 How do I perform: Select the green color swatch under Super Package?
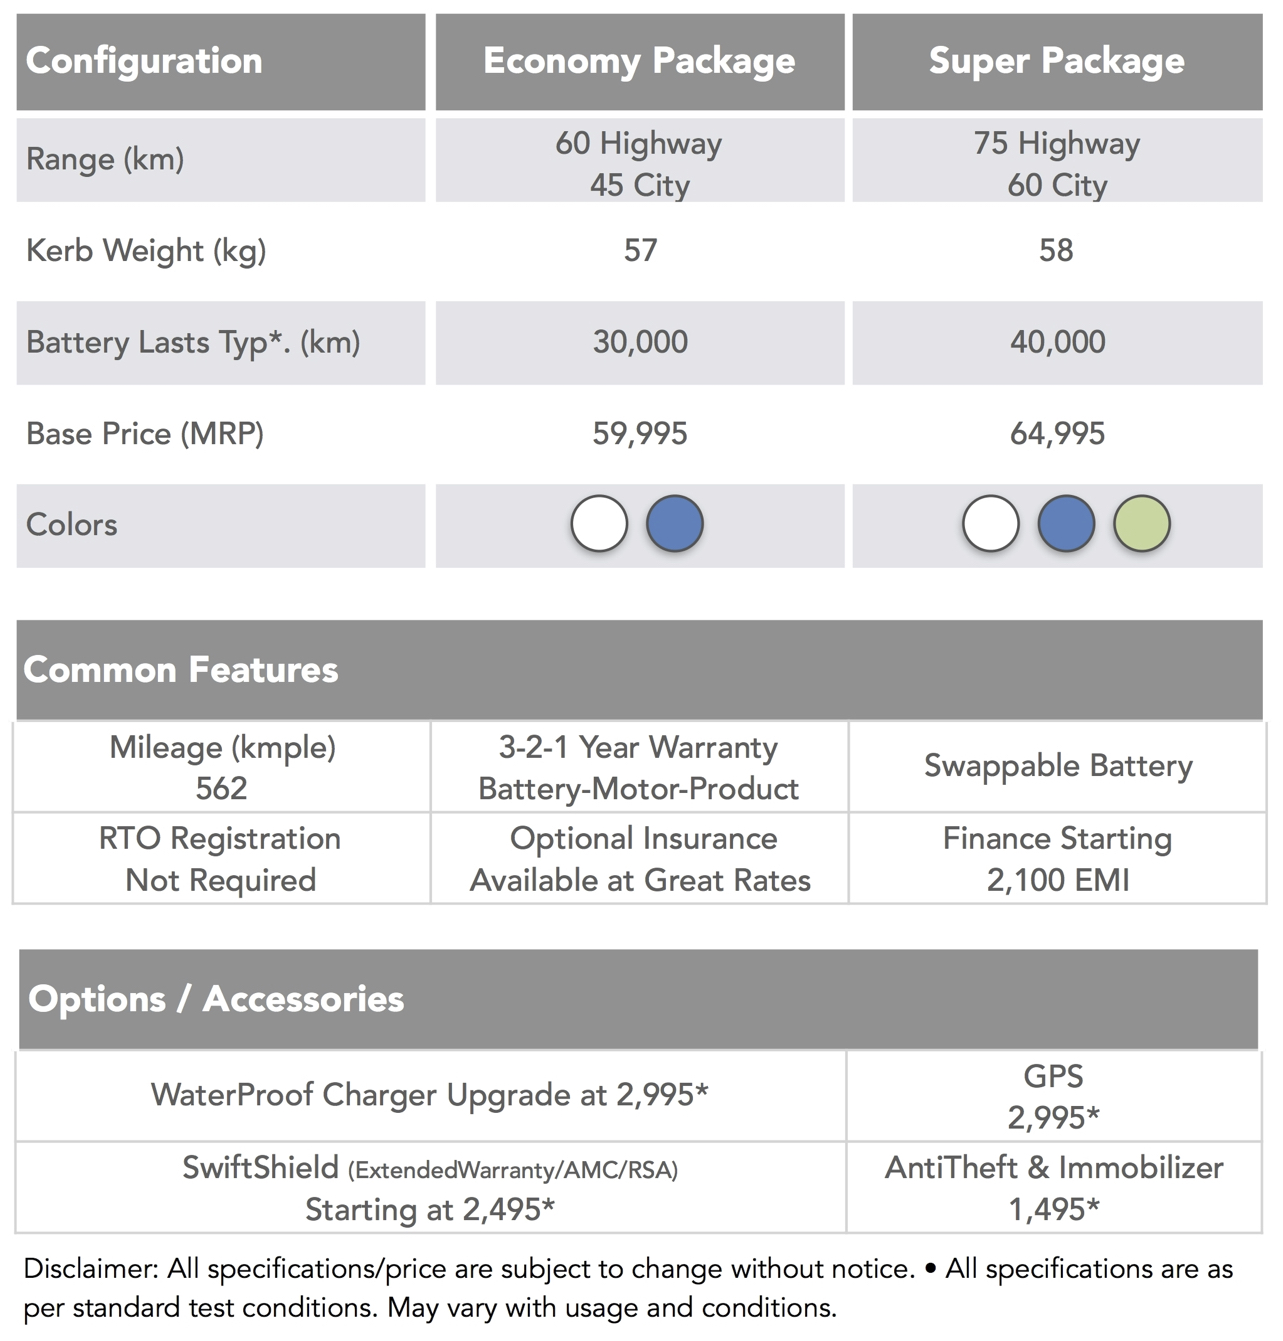tap(1142, 524)
